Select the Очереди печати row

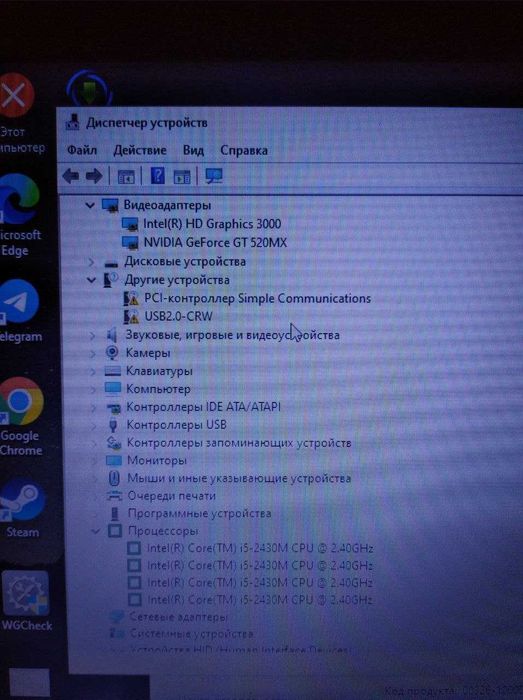pos(172,496)
